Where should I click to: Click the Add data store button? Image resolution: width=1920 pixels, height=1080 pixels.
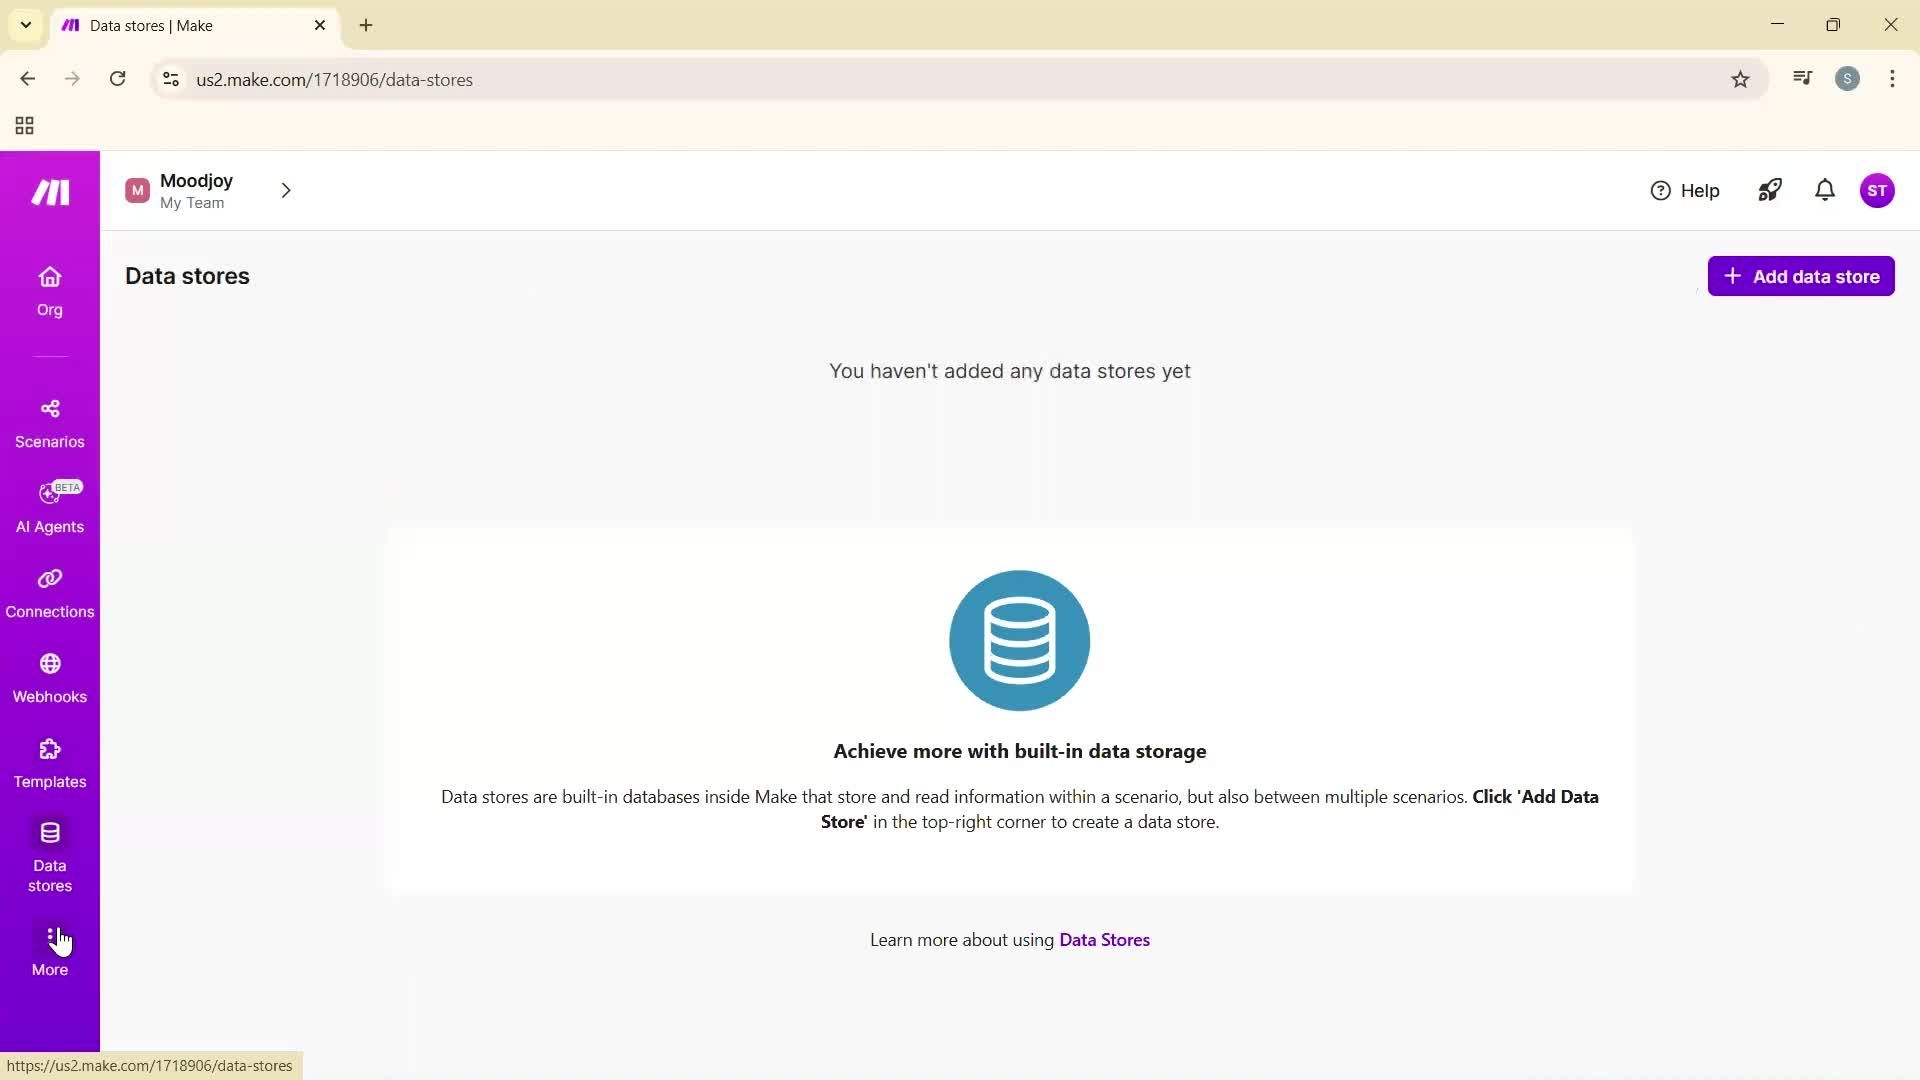click(x=1801, y=276)
